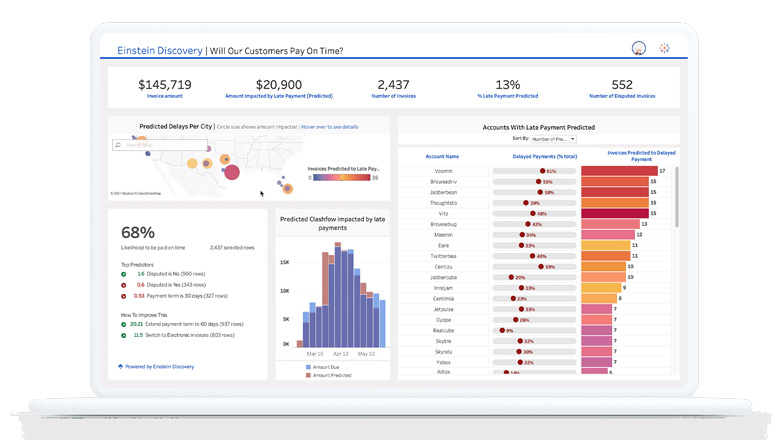Select the Centizu account name
782x440 pixels.
coord(443,266)
